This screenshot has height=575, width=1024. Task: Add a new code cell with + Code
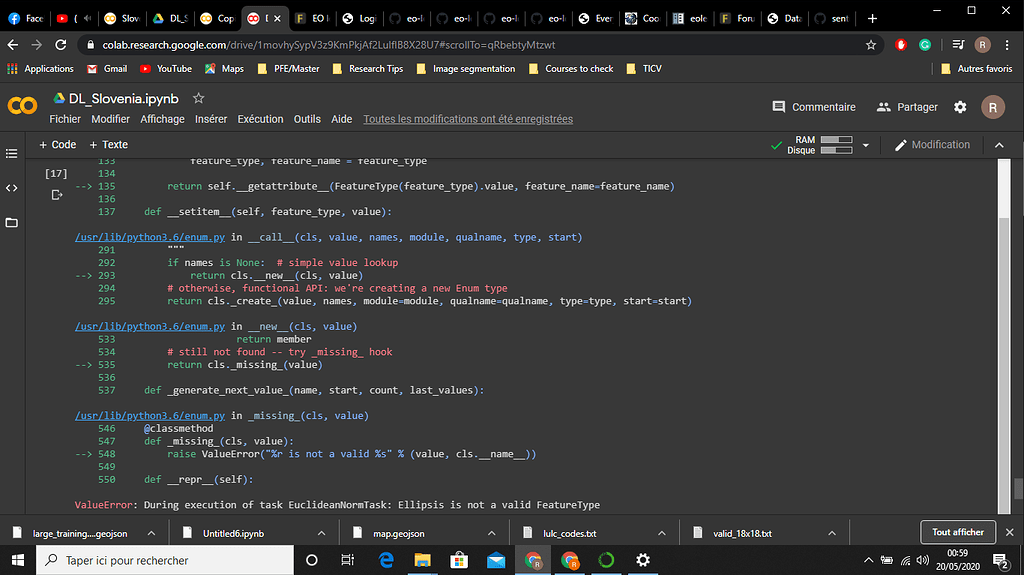pyautogui.click(x=57, y=145)
